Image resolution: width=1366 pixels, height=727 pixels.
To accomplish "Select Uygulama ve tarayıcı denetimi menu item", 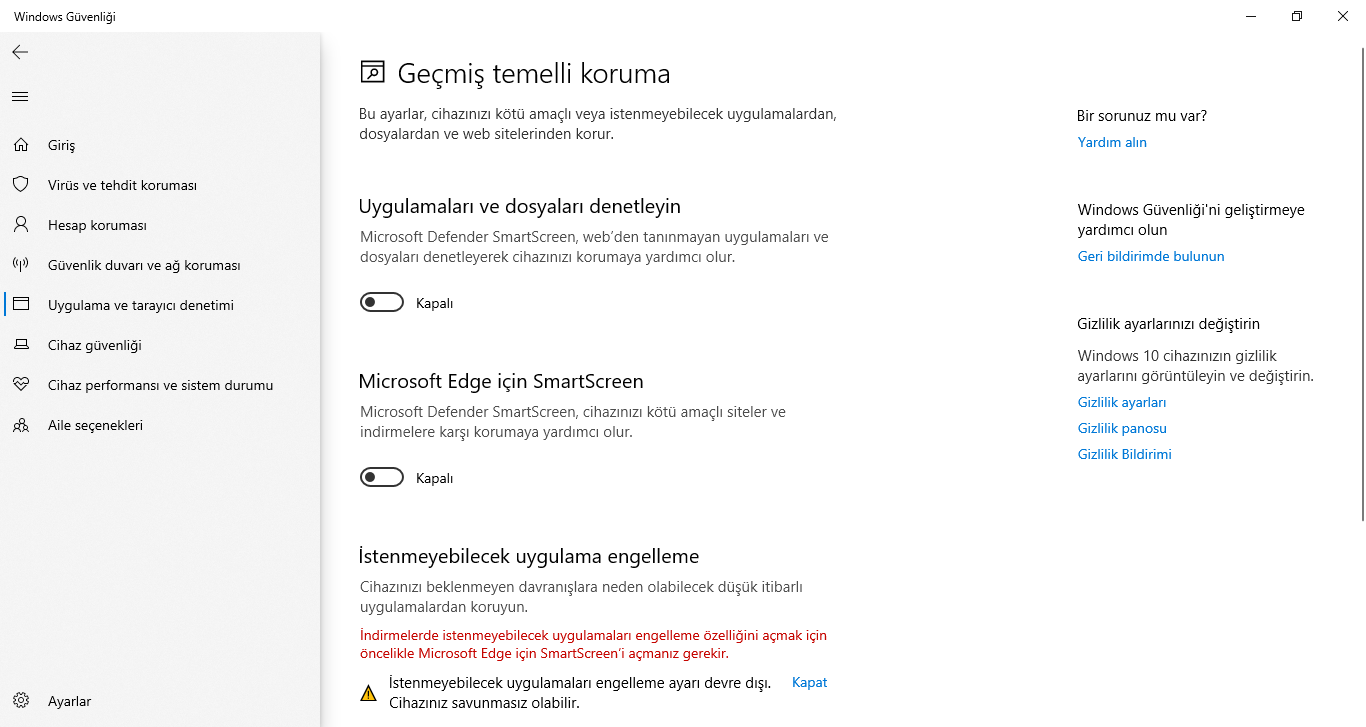I will click(x=140, y=305).
